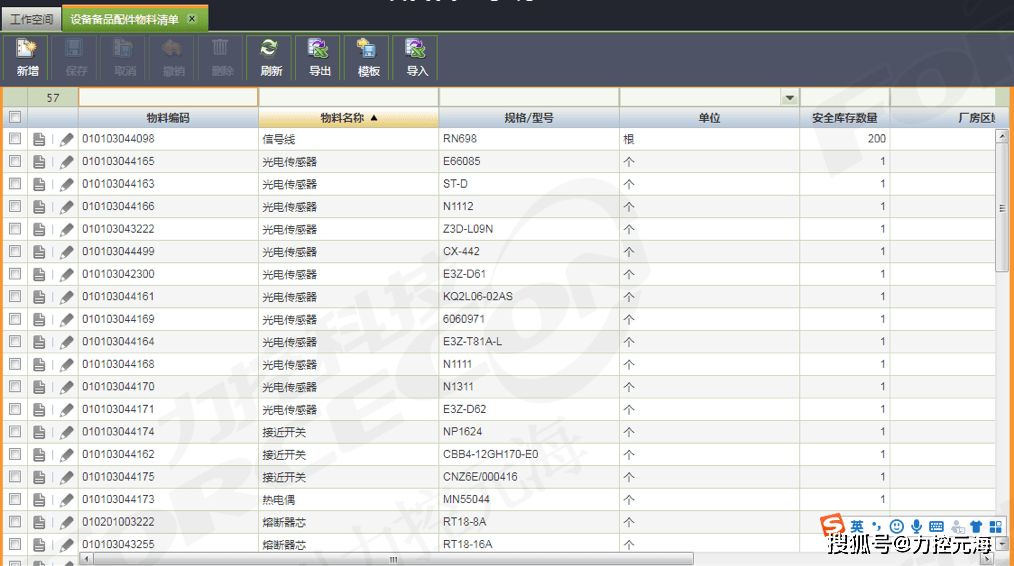1014x566 pixels.
Task: Check the box for row 010103044173
Action: 15,499
